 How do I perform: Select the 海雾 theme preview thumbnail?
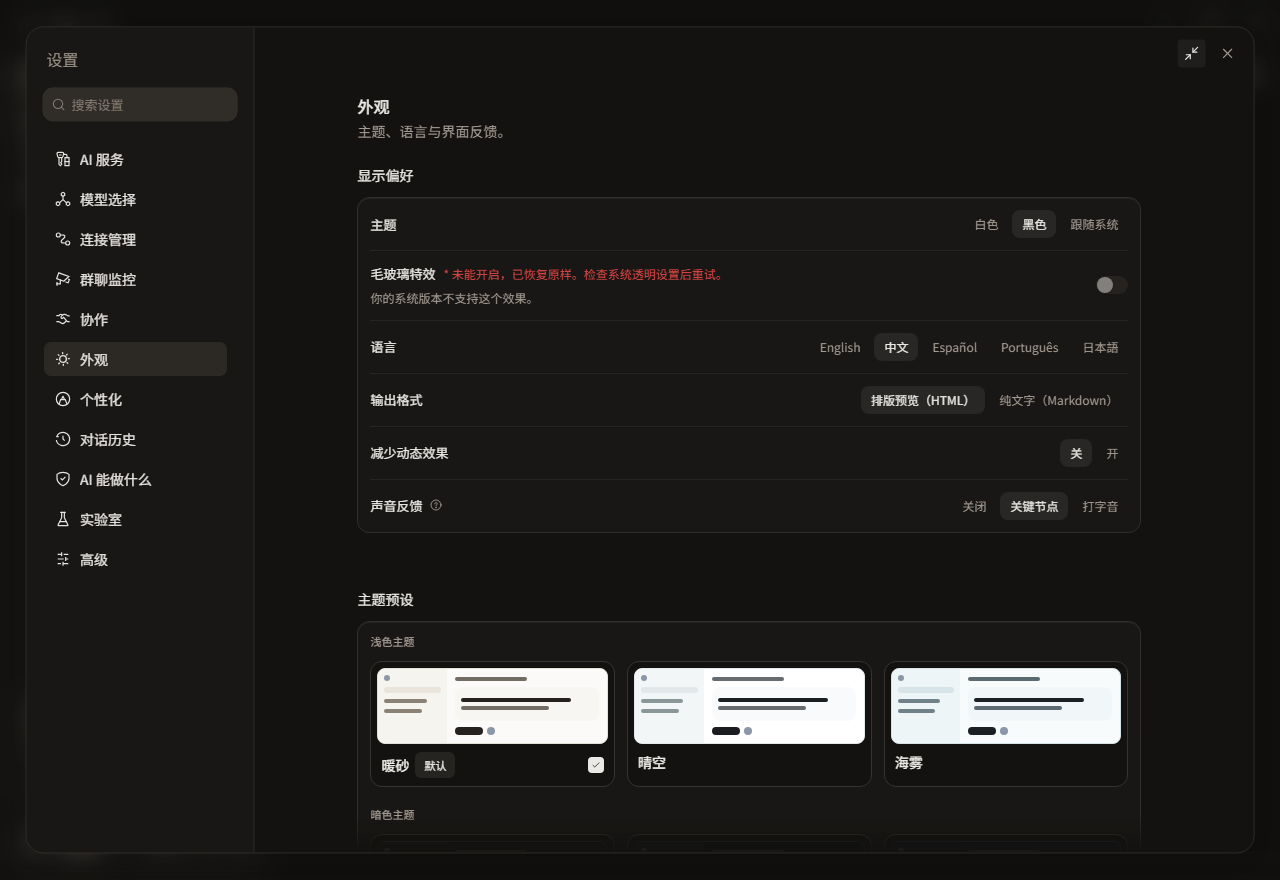[1006, 706]
